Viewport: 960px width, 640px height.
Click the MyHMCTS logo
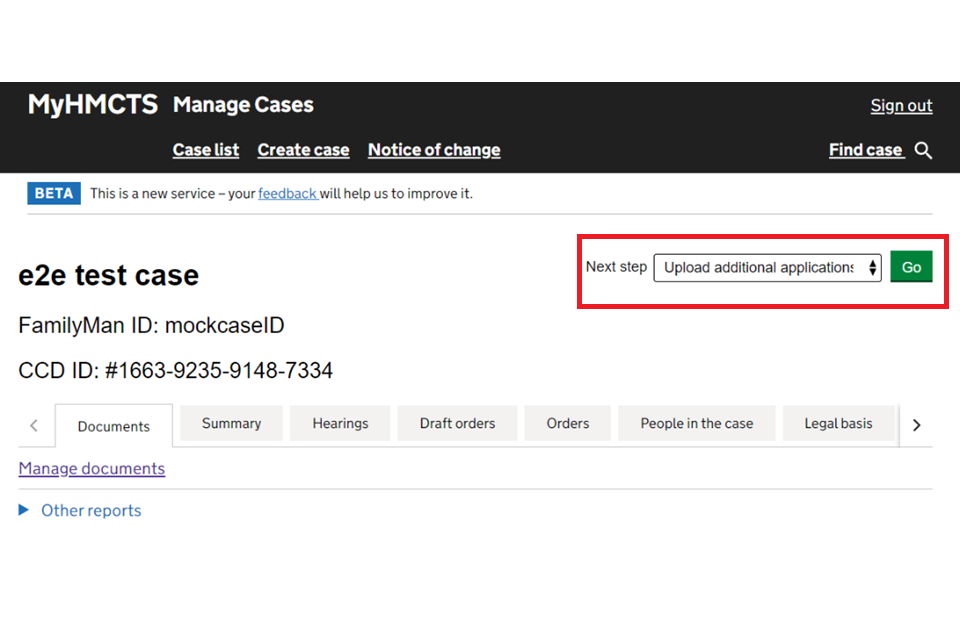(x=92, y=105)
